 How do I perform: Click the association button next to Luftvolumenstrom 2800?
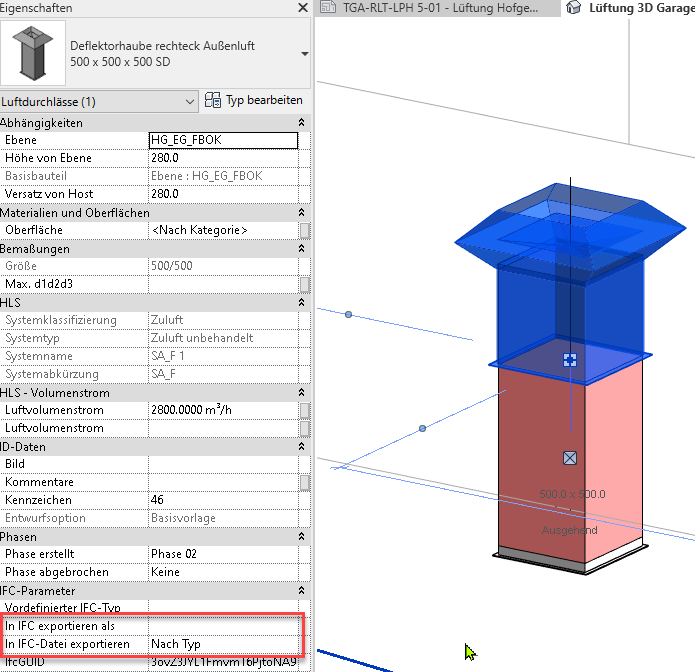[x=304, y=411]
